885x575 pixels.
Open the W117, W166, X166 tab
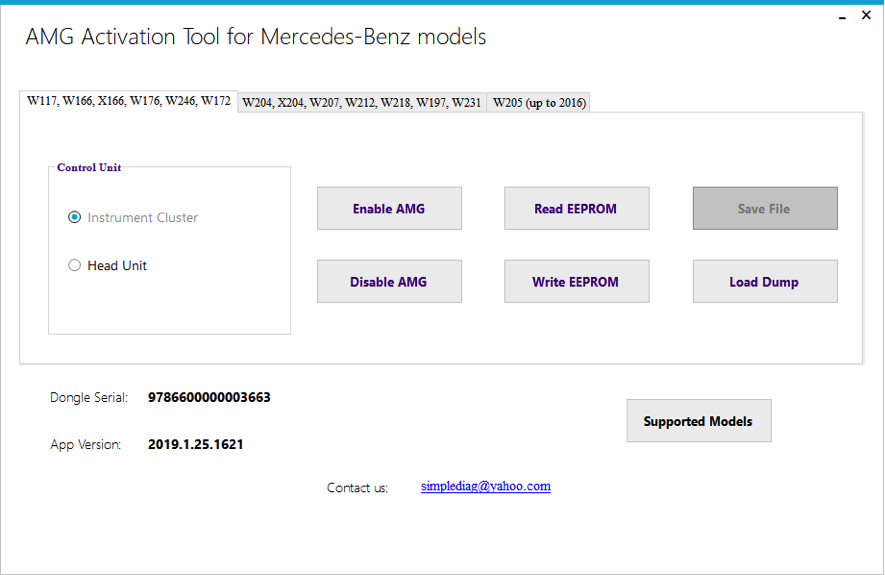coord(129,101)
